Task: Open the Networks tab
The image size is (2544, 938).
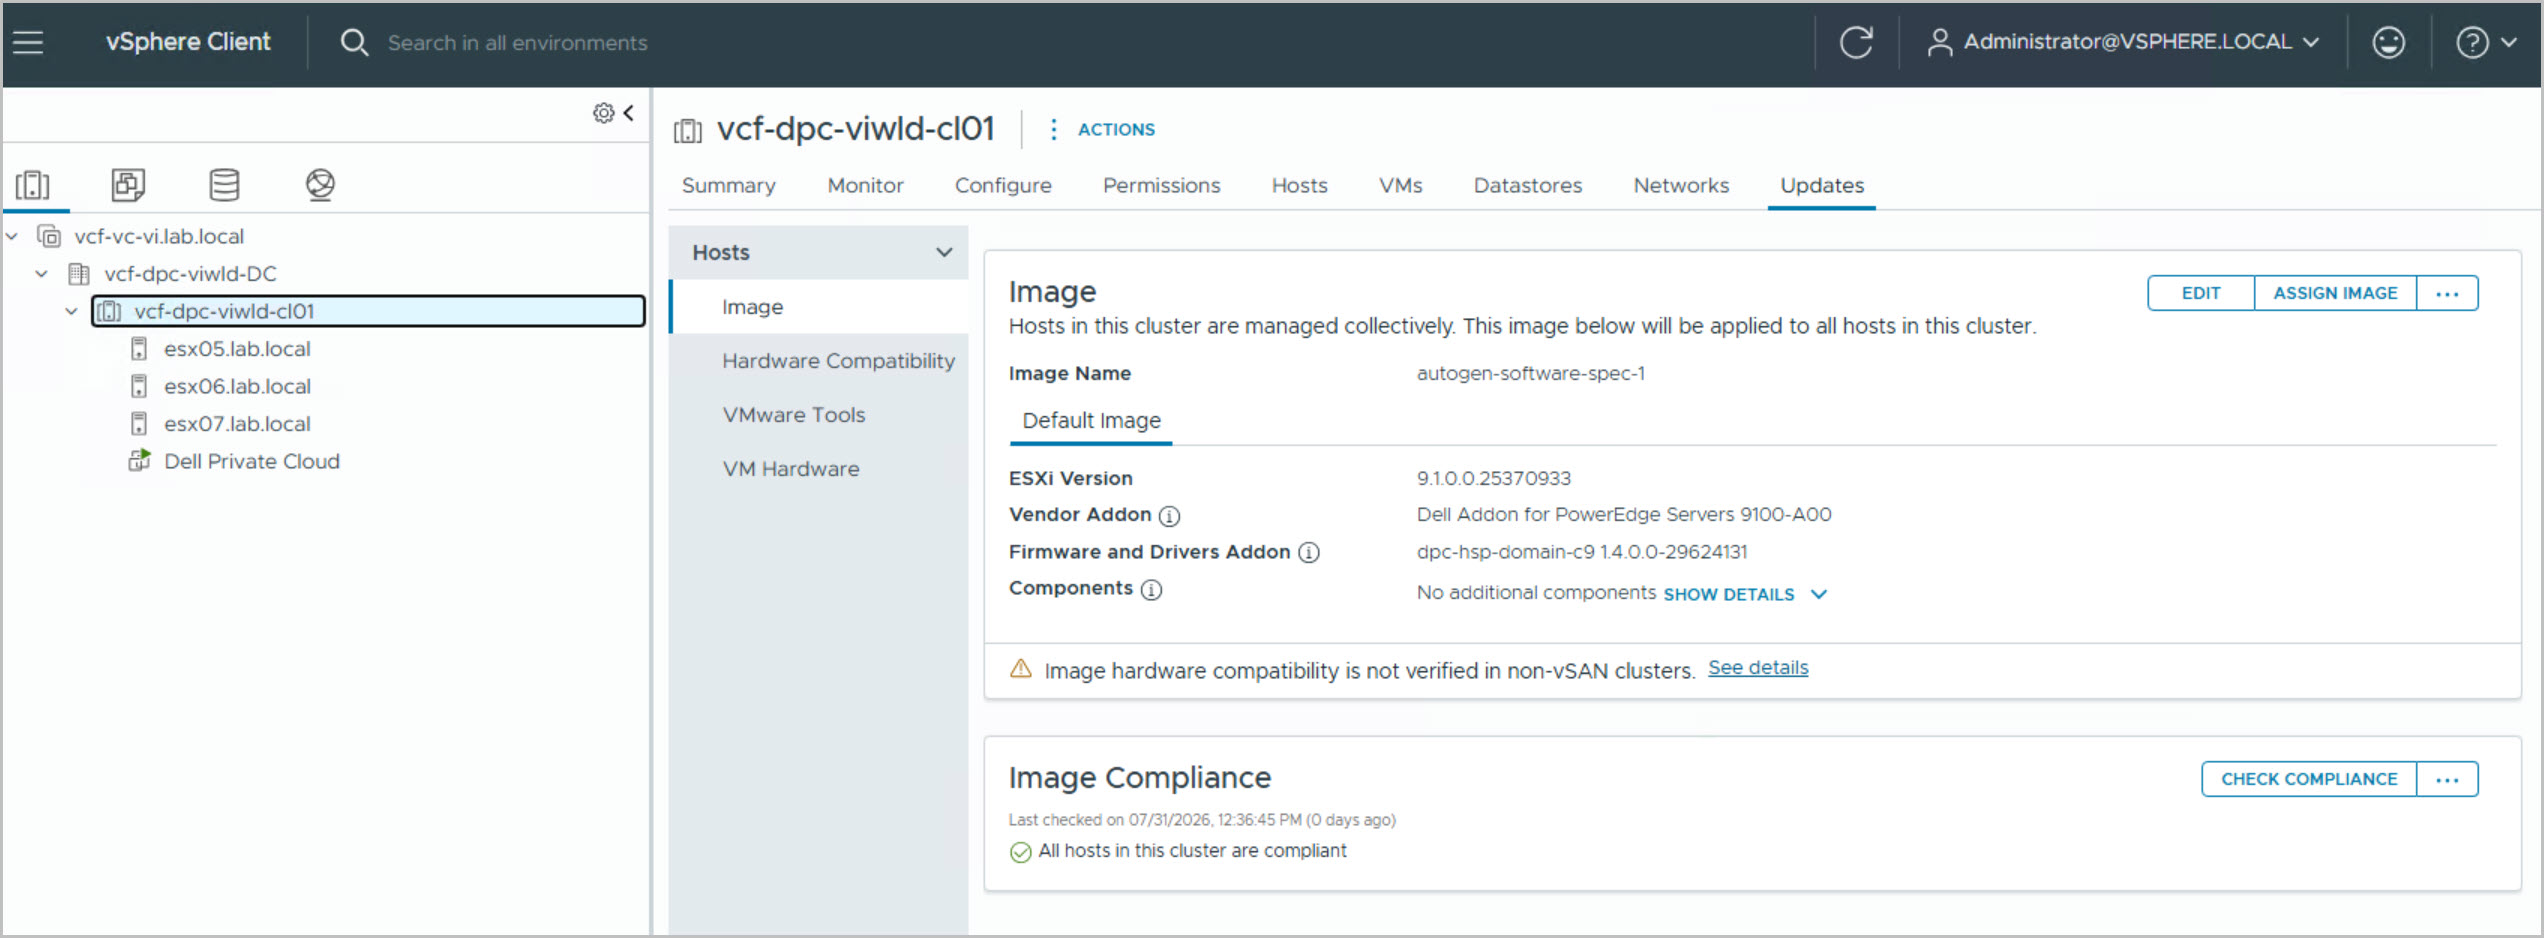Action: tap(1681, 185)
